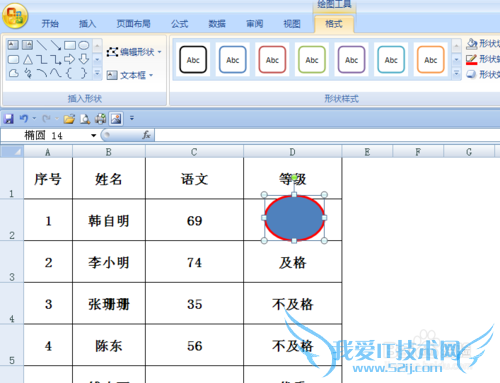Open Text Box (文本框) dropdown

(x=130, y=75)
